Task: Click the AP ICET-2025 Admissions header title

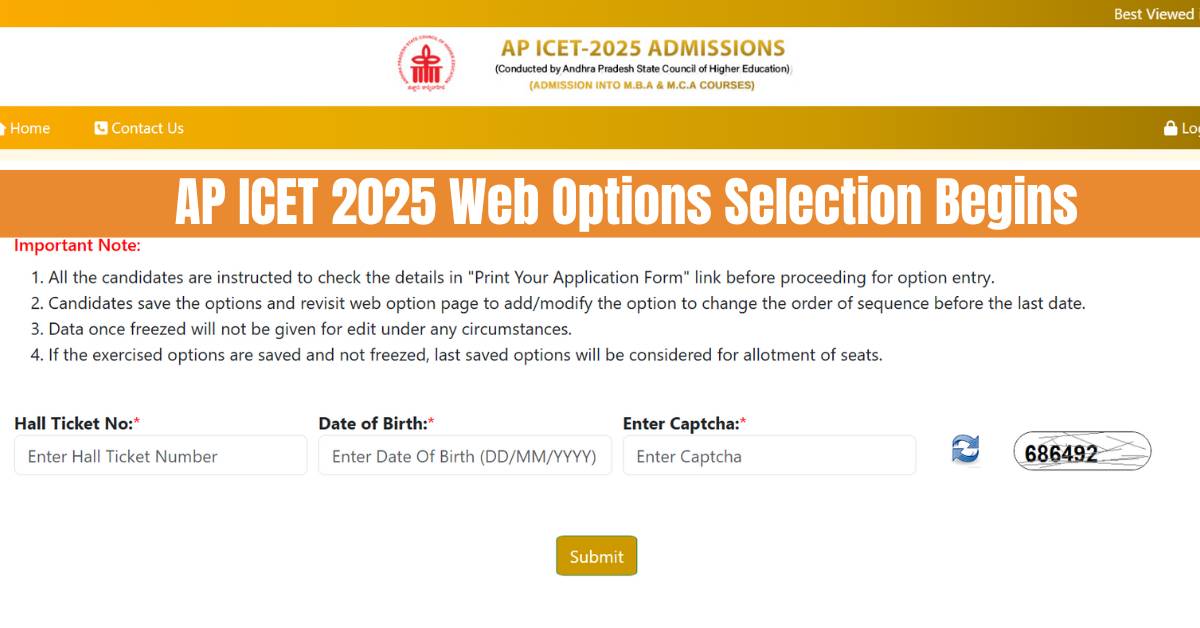Action: coord(641,47)
